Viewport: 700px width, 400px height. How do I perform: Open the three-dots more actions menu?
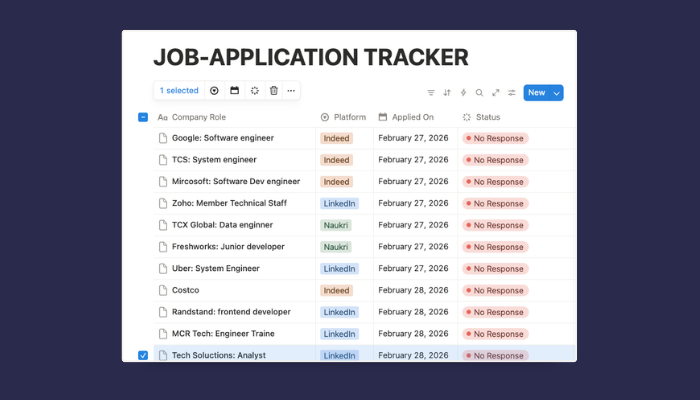(291, 91)
